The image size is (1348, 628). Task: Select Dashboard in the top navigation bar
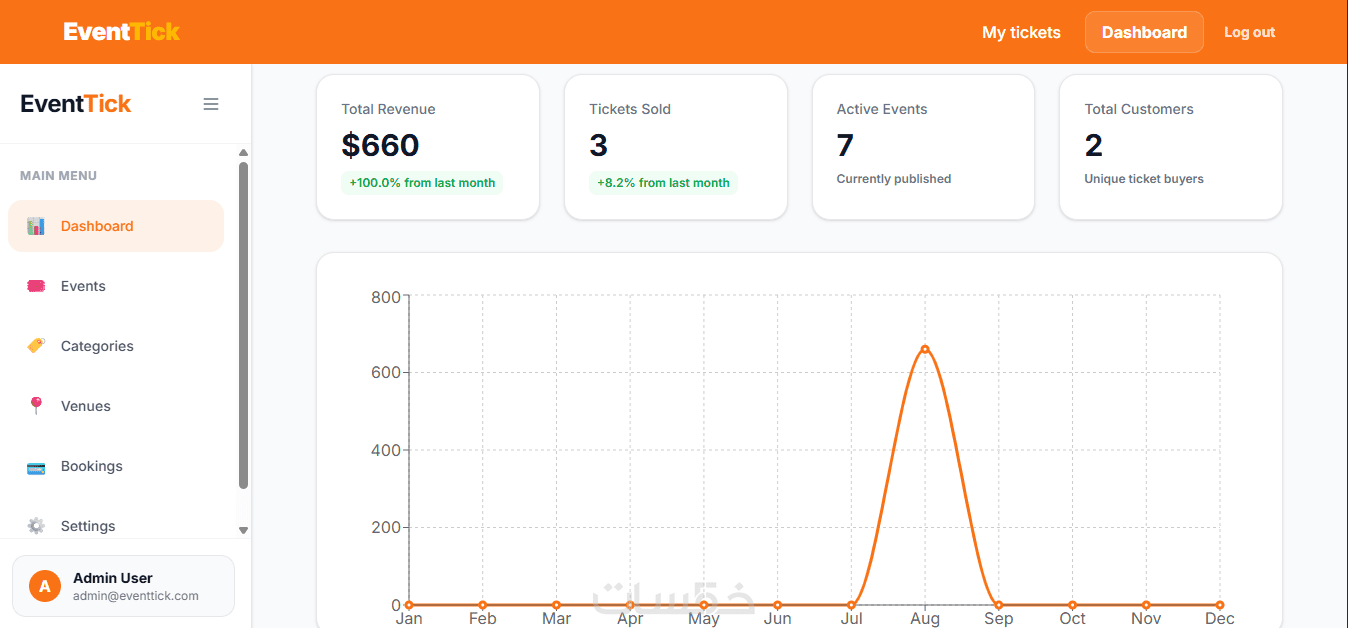click(x=1144, y=32)
